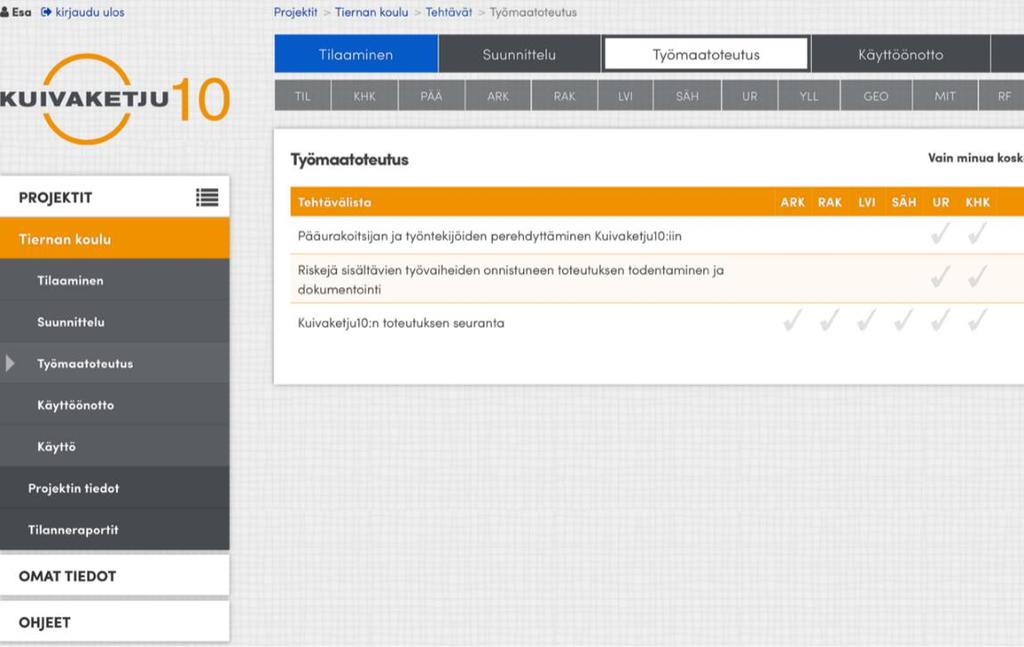Click the Vain minua koskevat filter
Viewport: 1024px width, 647px height.
(976, 158)
